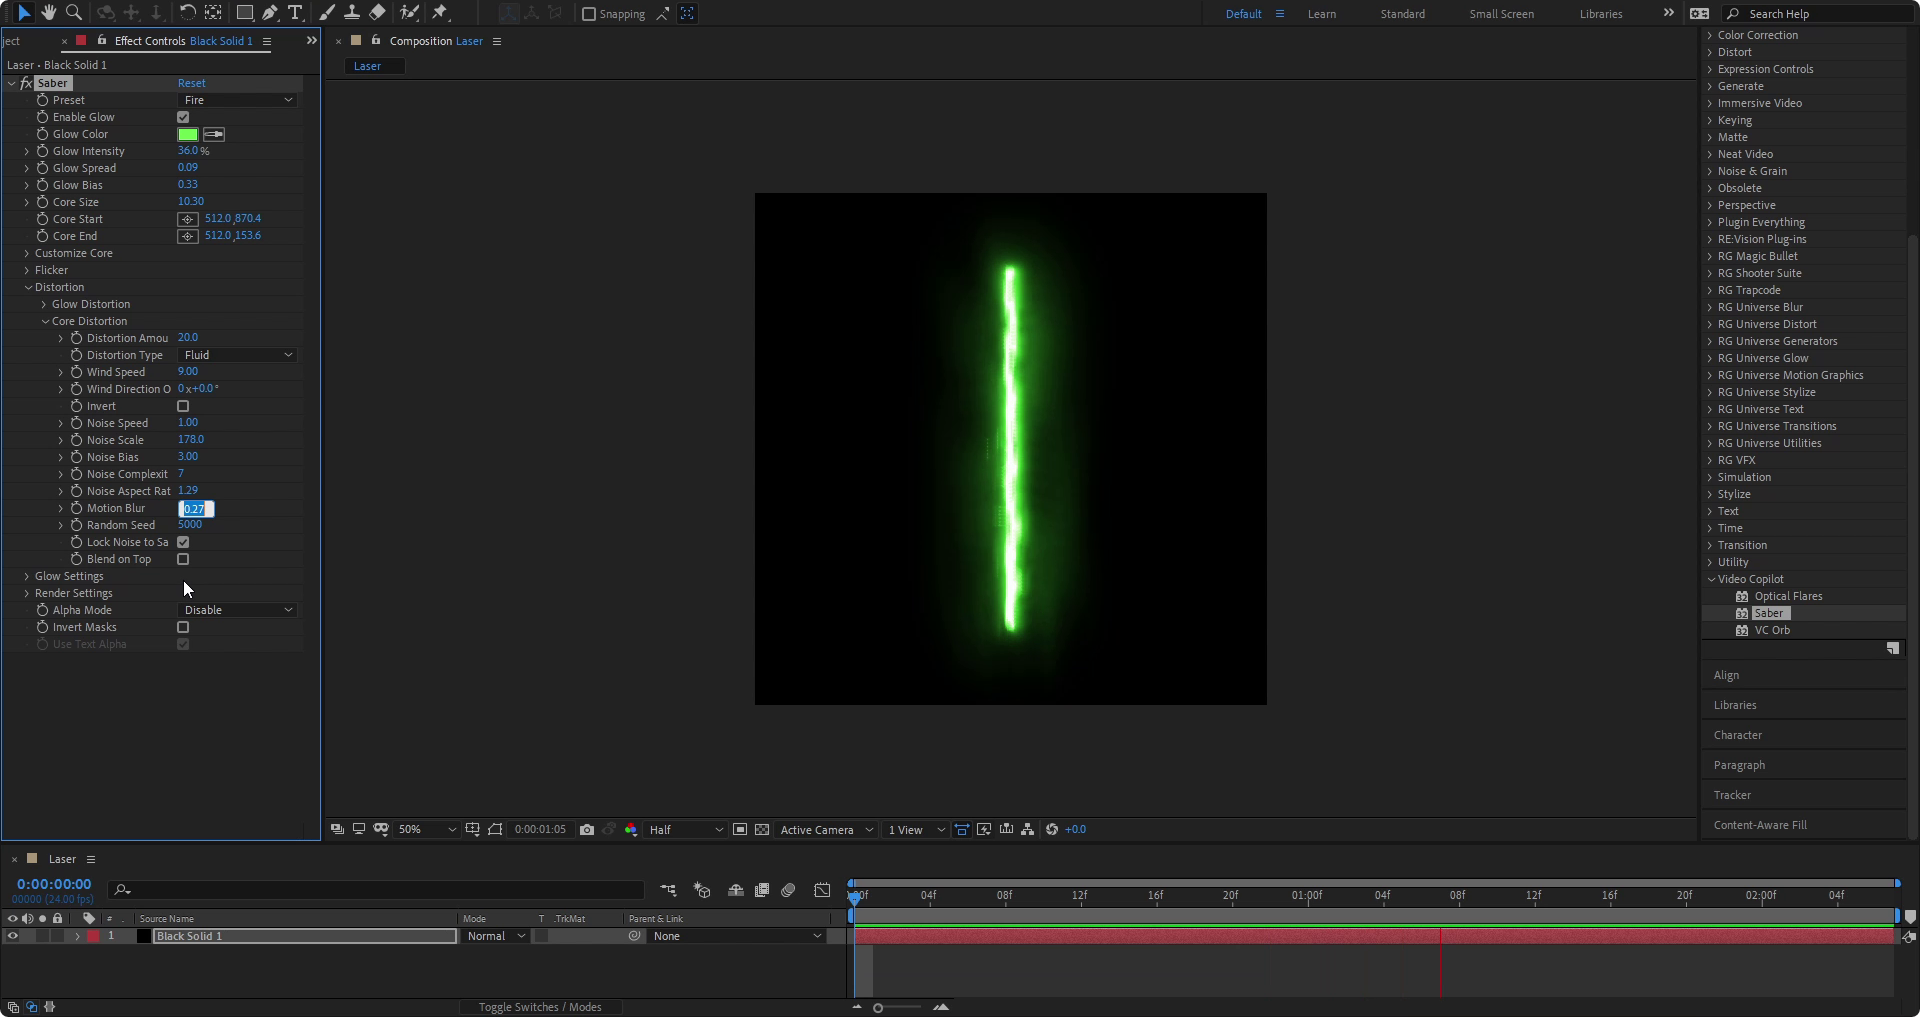Open the Learn workspace tab
1920x1017 pixels.
[x=1321, y=14]
